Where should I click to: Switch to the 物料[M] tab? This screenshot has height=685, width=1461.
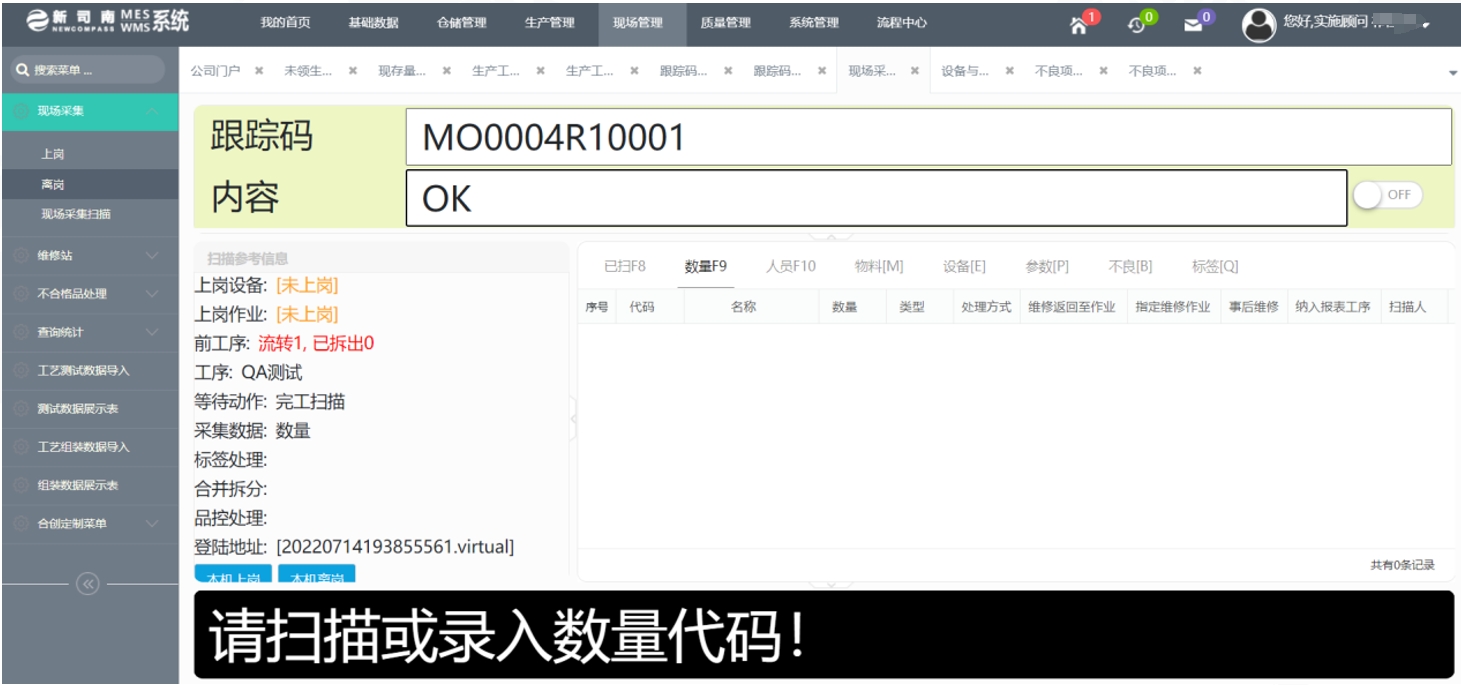coord(879,266)
